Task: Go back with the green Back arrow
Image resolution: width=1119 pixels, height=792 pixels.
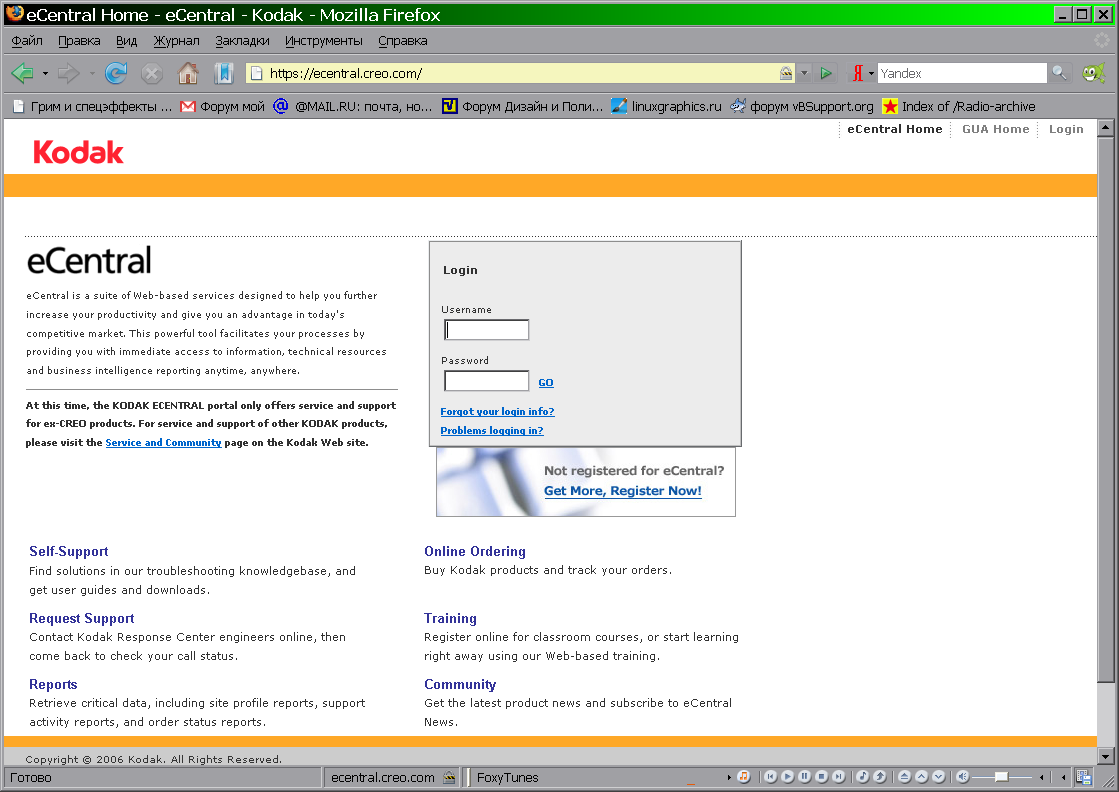Action: 22,73
